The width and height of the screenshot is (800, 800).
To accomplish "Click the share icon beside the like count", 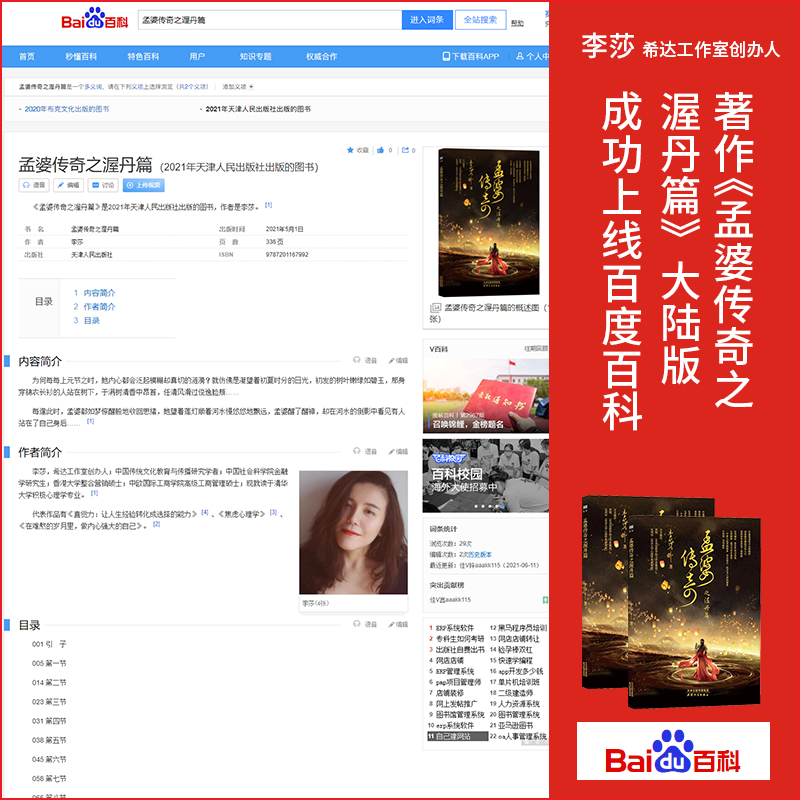I will click(x=405, y=150).
